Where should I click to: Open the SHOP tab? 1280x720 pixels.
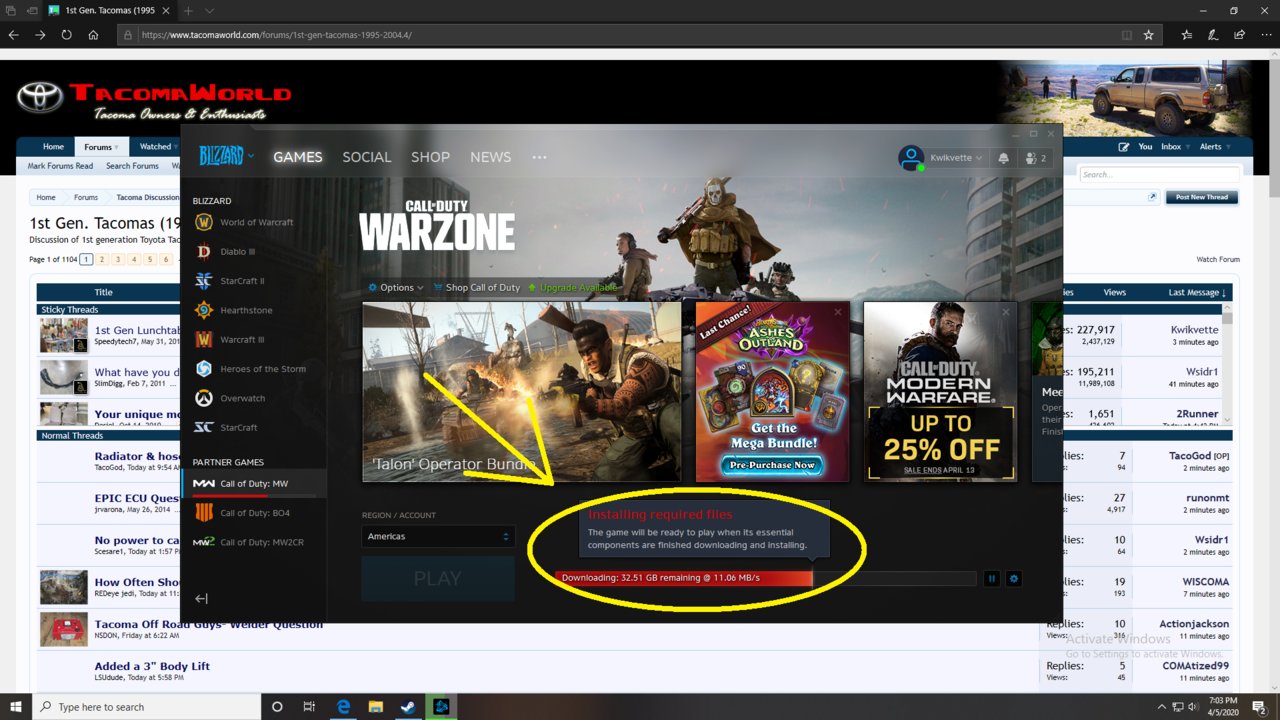tap(431, 157)
